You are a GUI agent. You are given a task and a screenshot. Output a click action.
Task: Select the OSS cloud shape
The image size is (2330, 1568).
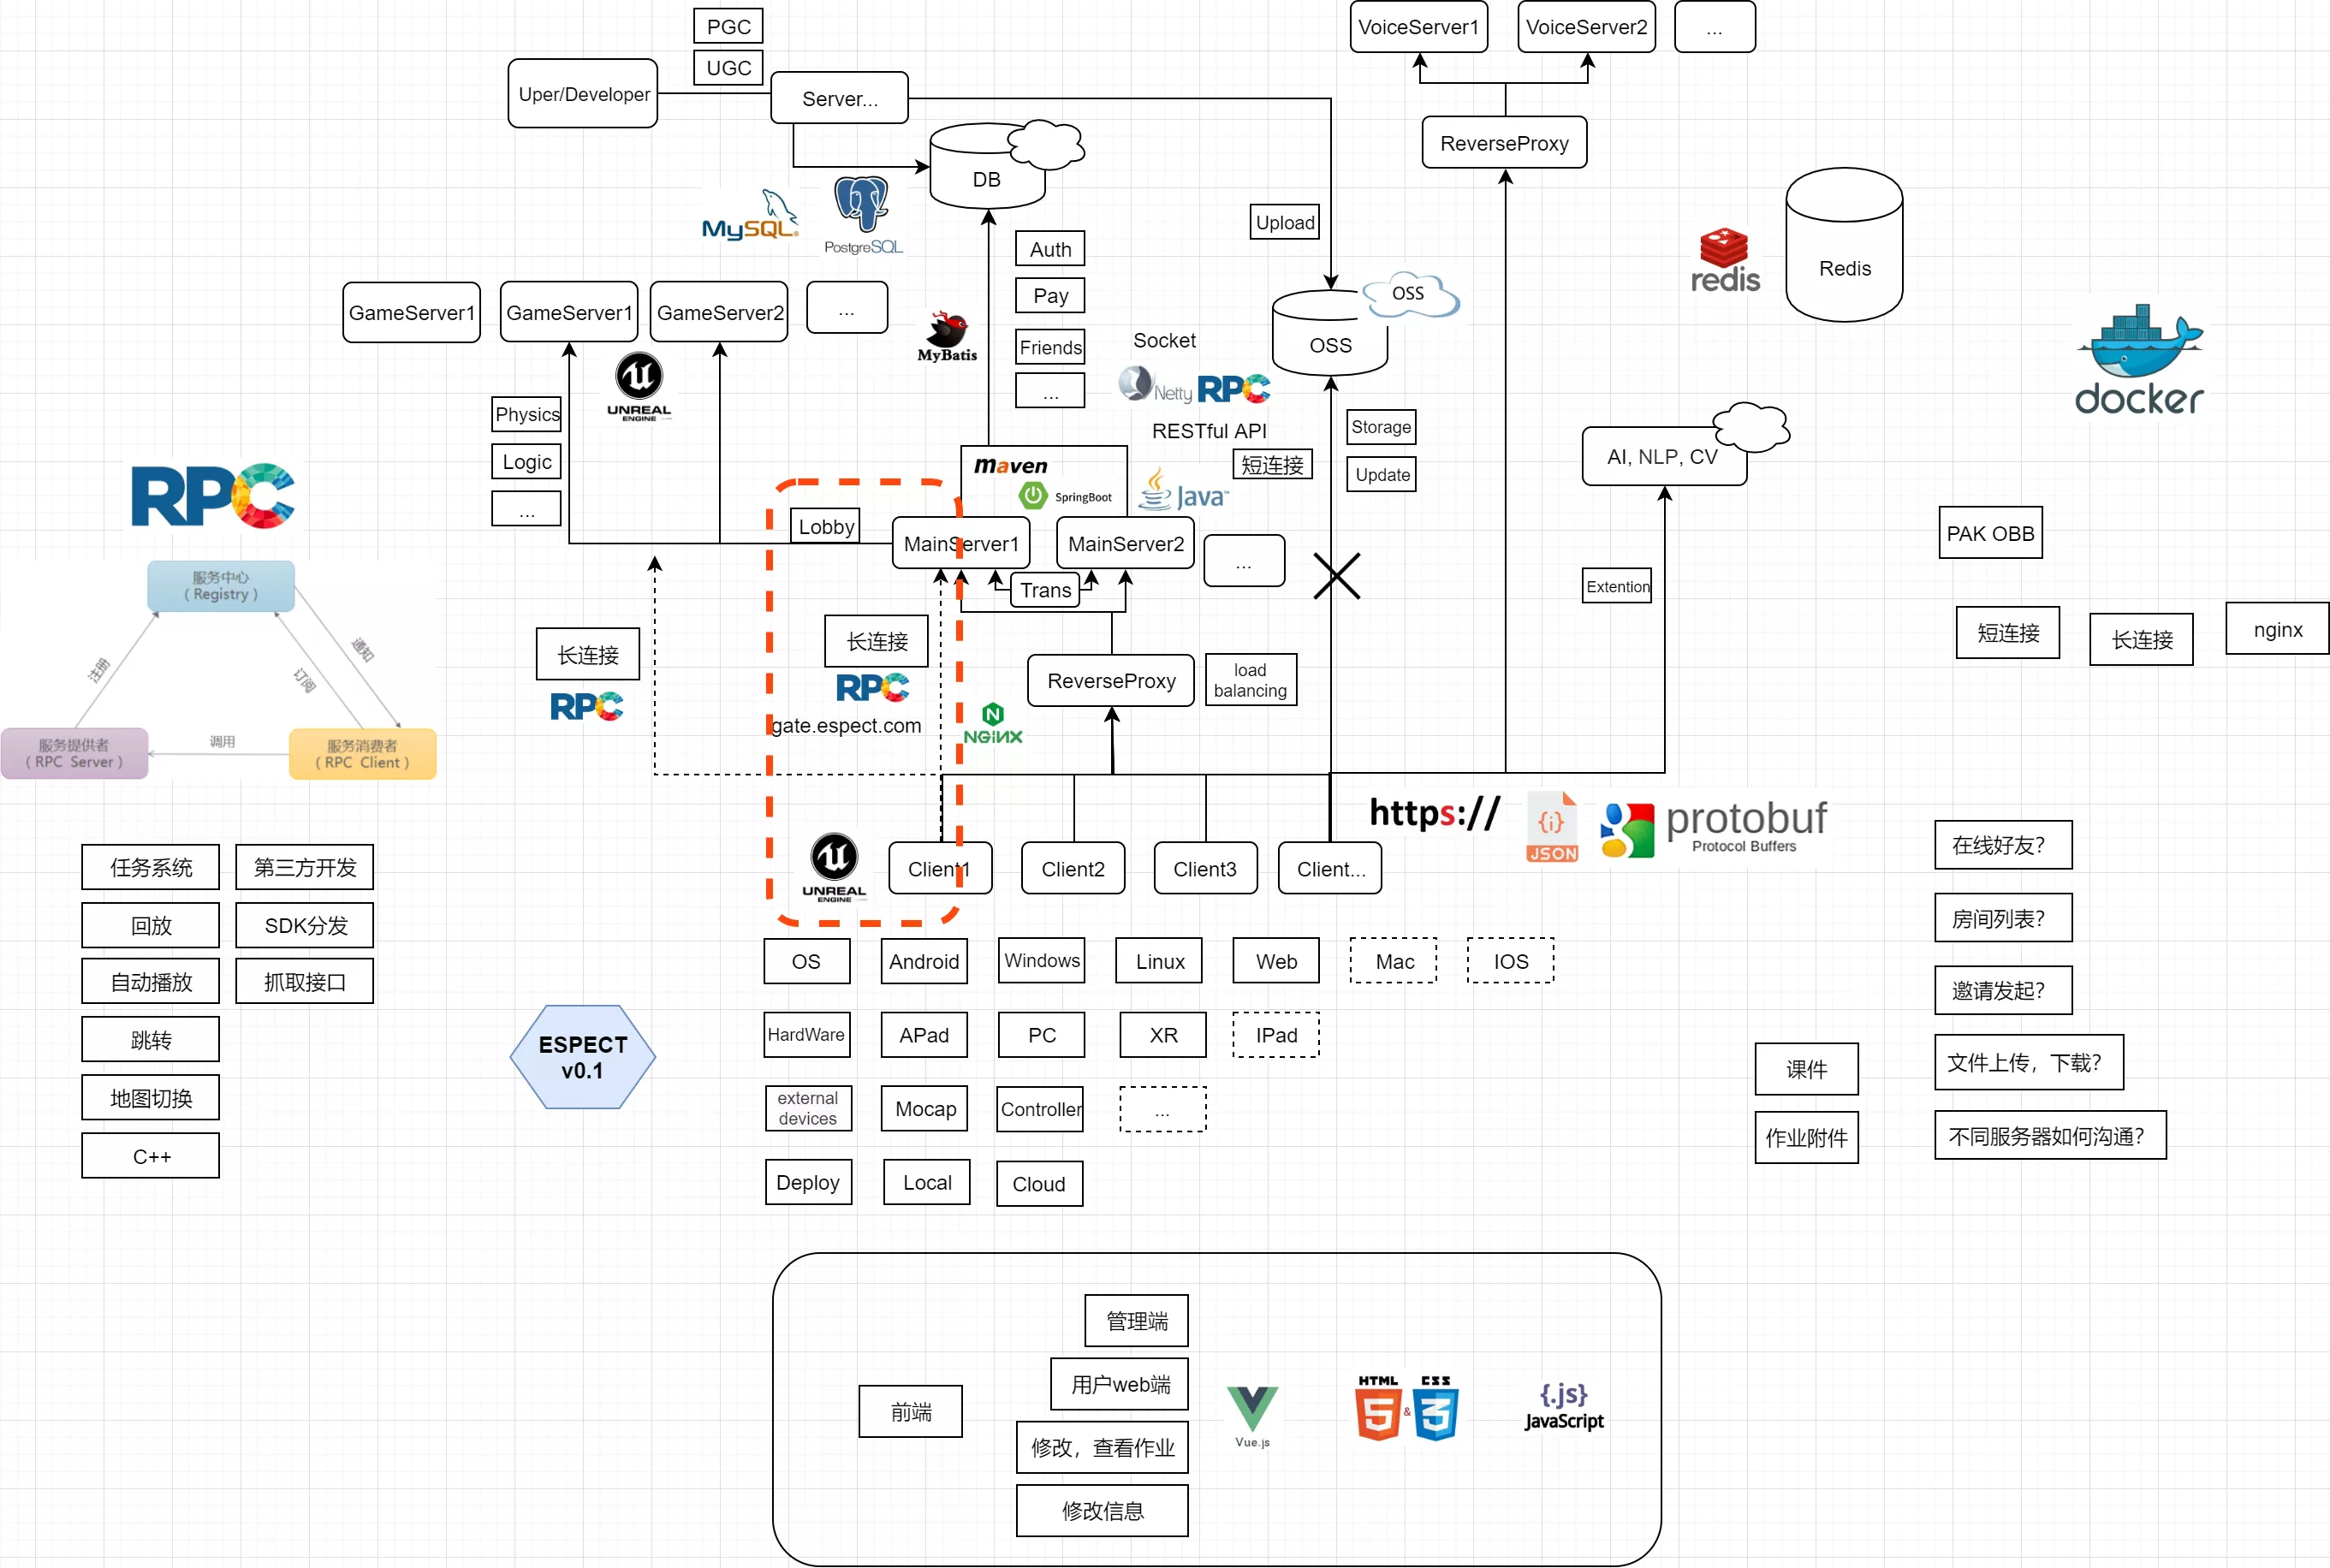click(x=1411, y=294)
